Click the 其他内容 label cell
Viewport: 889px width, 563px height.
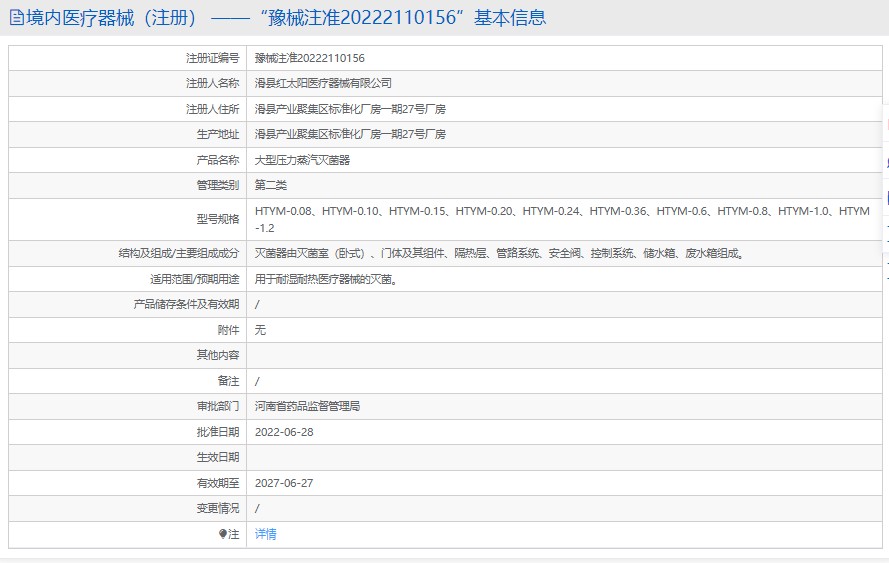click(128, 355)
